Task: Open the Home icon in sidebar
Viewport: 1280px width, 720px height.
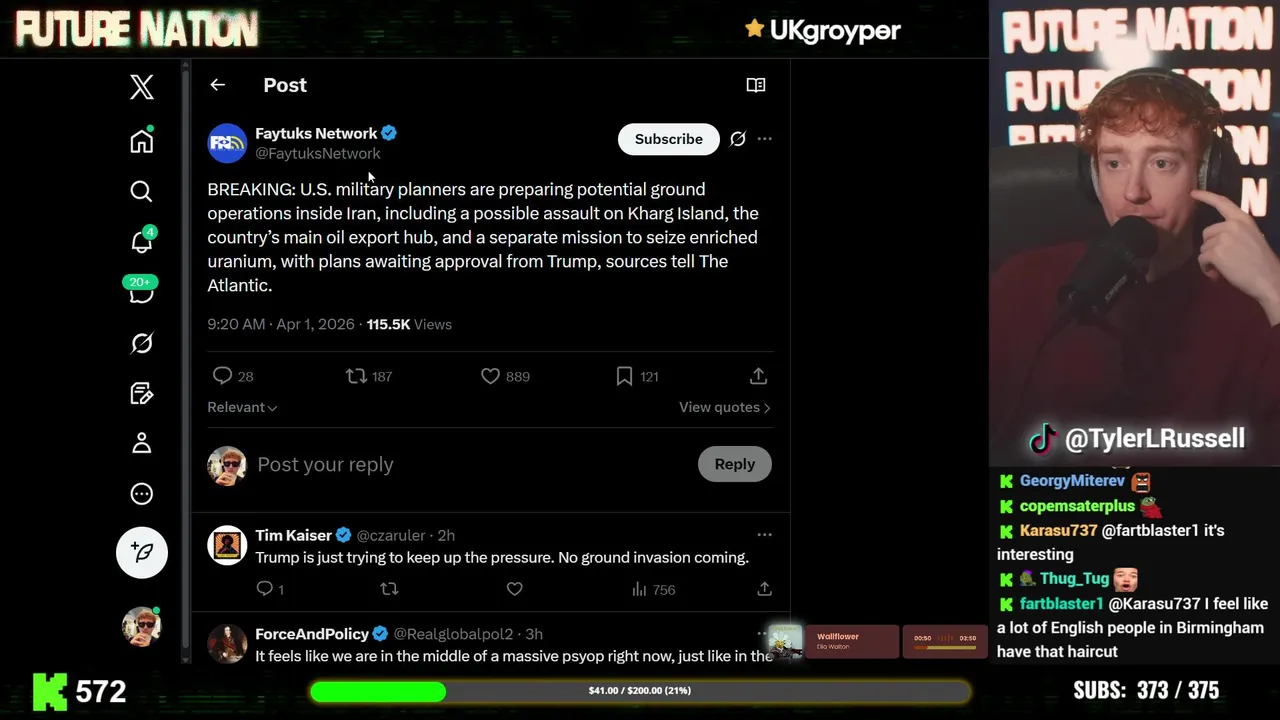Action: point(142,141)
